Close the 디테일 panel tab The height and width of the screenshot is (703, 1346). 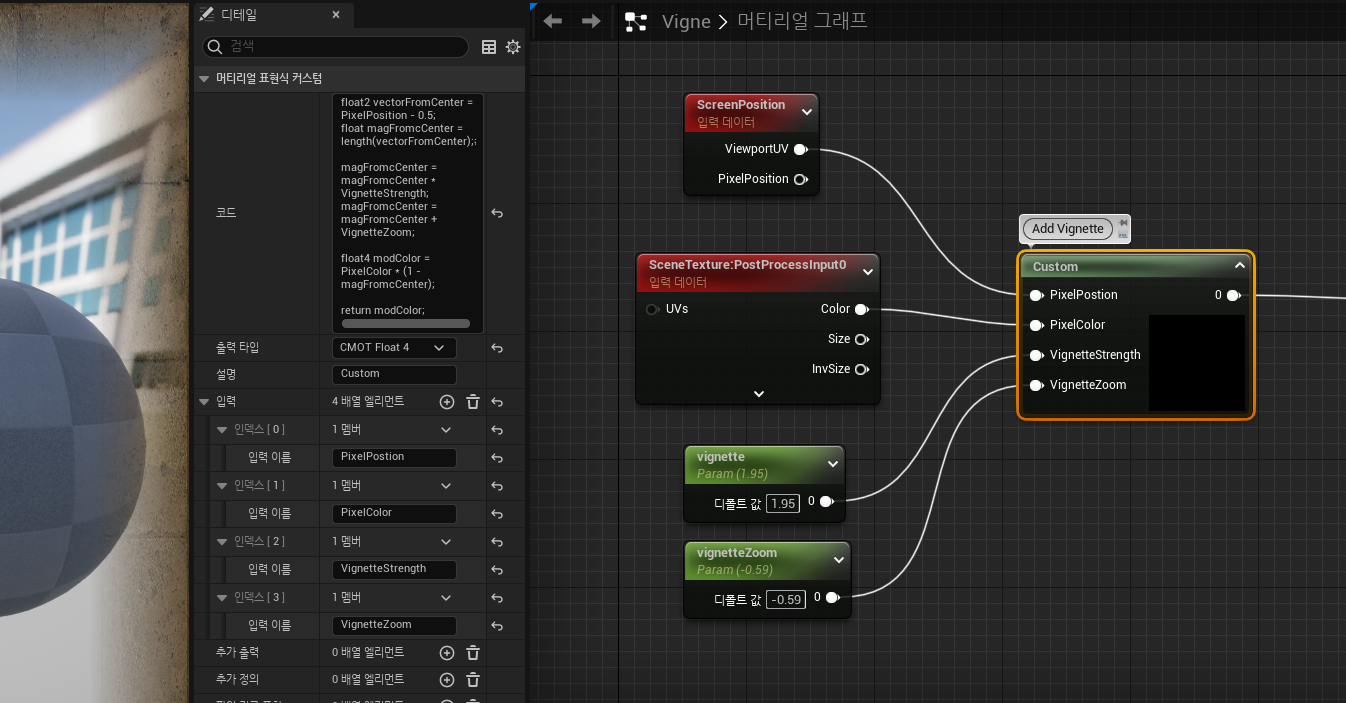point(336,15)
